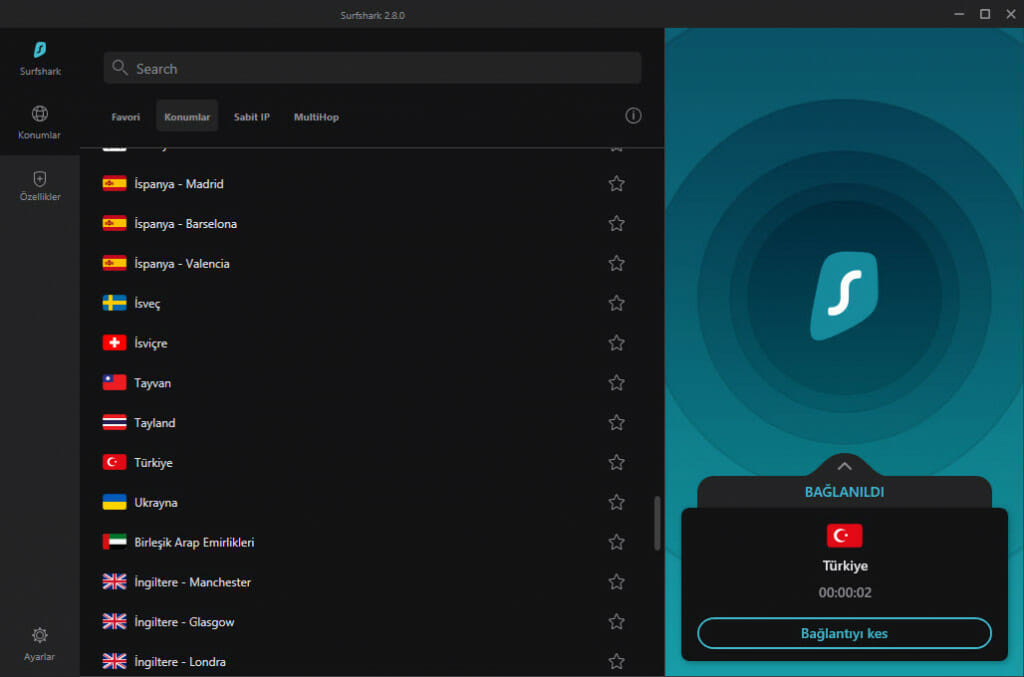Click the Taiwan flag icon
The image size is (1024, 677).
coord(114,383)
